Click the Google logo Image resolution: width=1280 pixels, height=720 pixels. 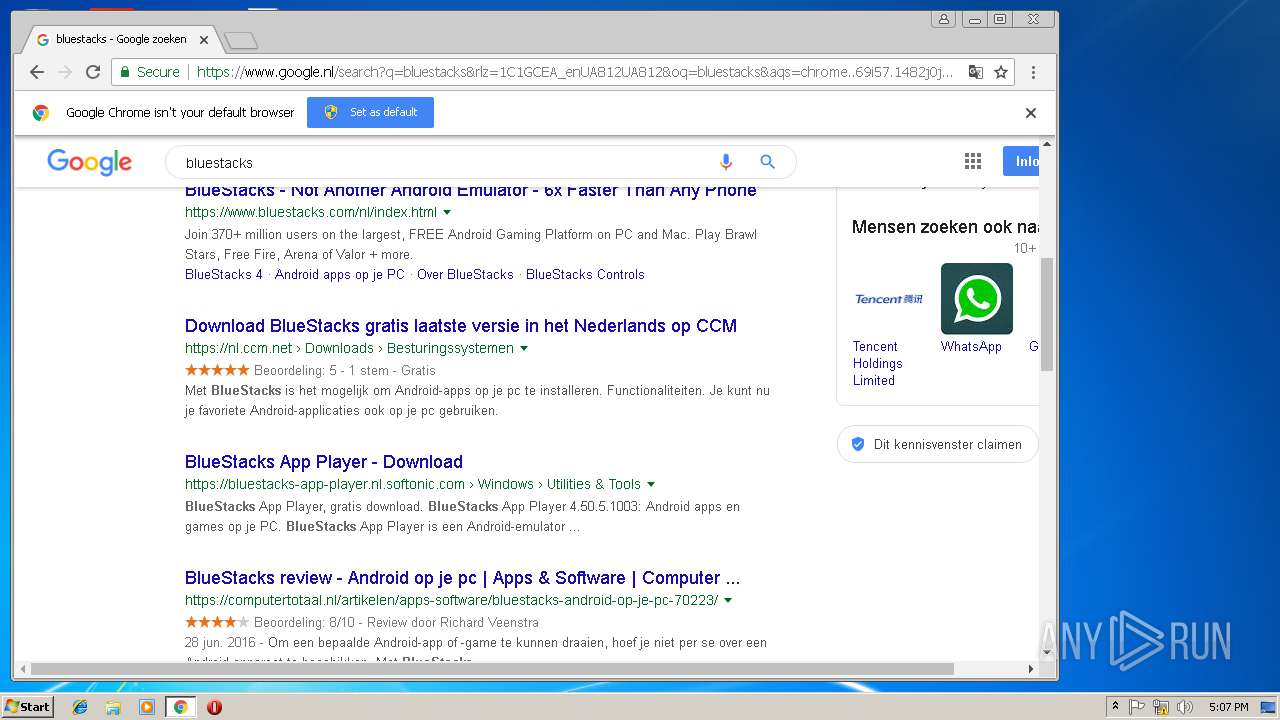click(89, 162)
